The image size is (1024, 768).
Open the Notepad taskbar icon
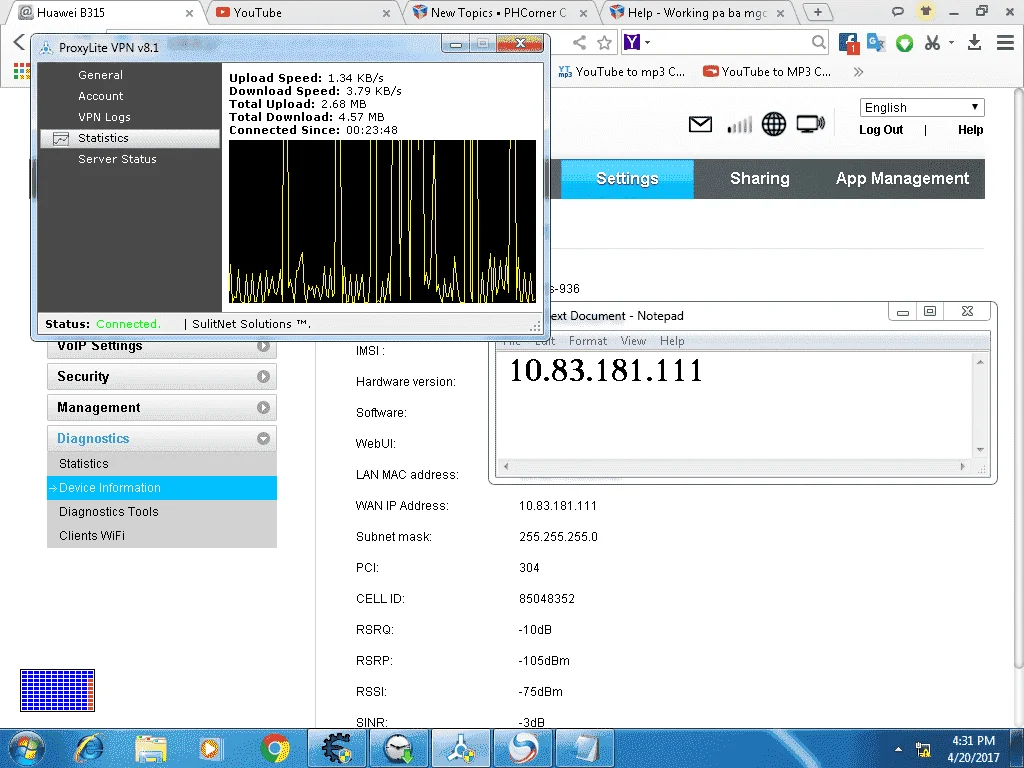tap(584, 748)
